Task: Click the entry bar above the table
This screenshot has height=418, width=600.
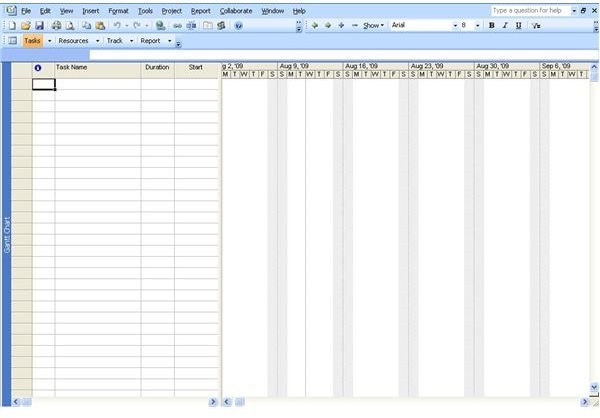Action: pos(344,55)
